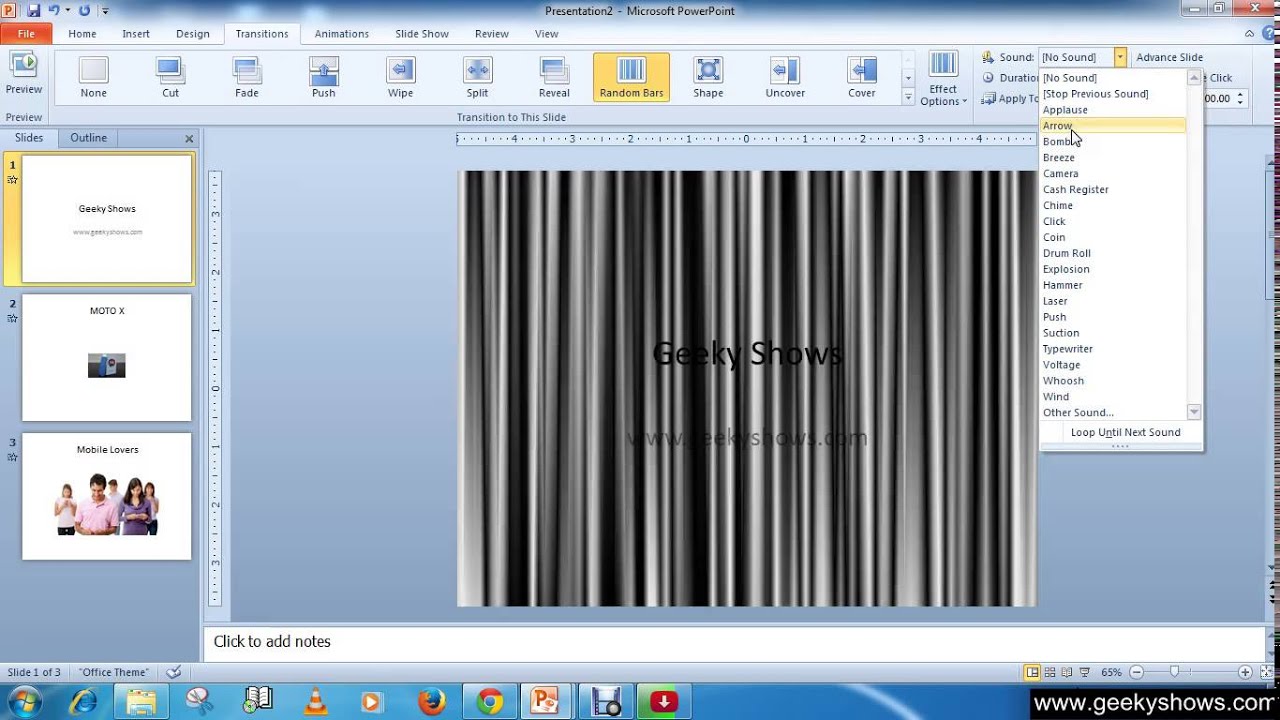Select [Stop Previous Sound] option
The image size is (1280, 720).
pyautogui.click(x=1113, y=94)
